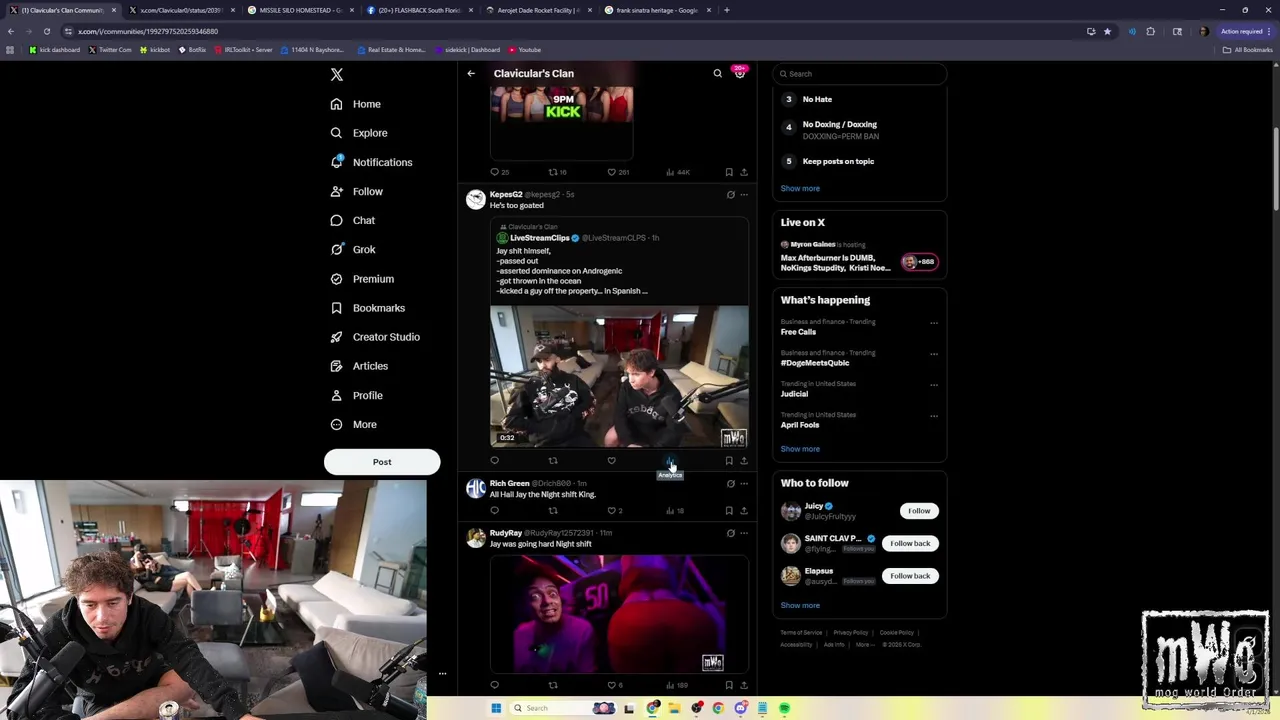Click the +868 listeners badge
Screen dimensions: 1280x720
pos(919,262)
